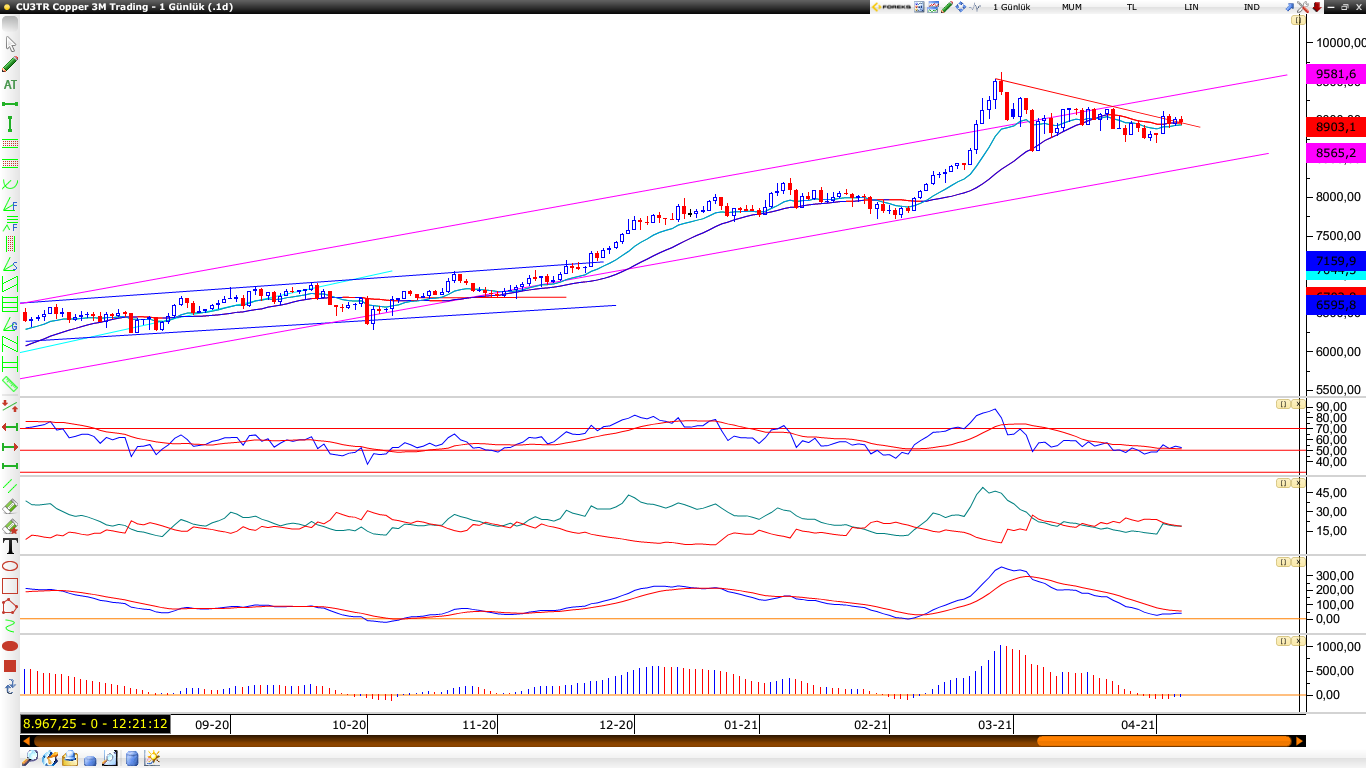Close the second indicator panel

tap(1298, 483)
